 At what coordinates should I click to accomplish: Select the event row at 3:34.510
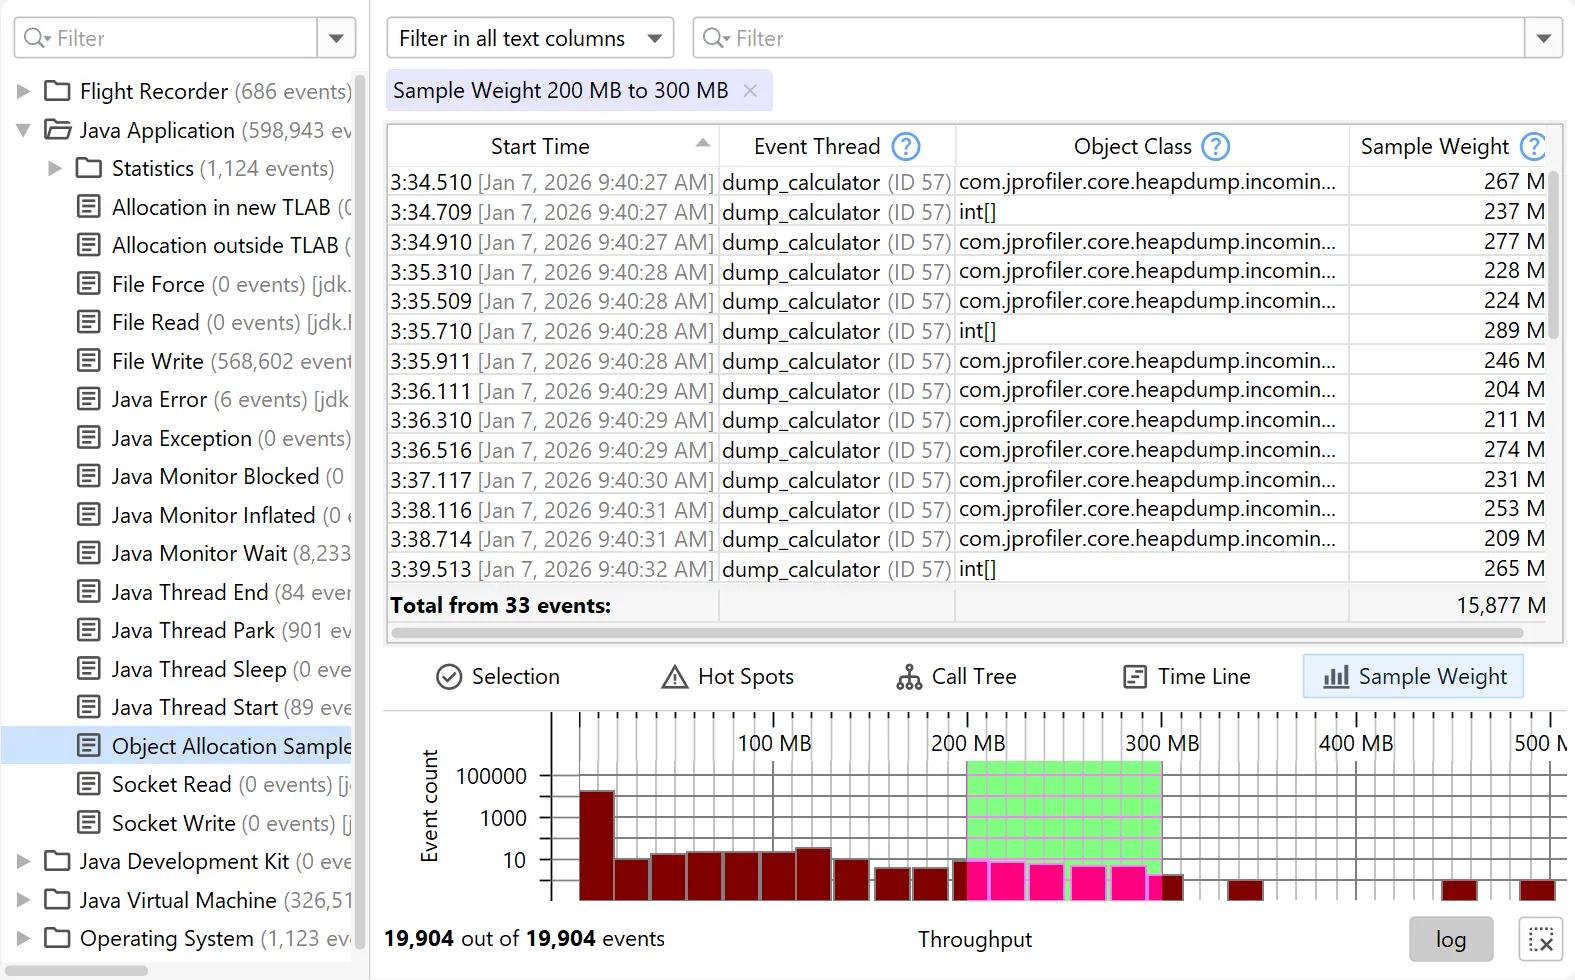pos(967,182)
